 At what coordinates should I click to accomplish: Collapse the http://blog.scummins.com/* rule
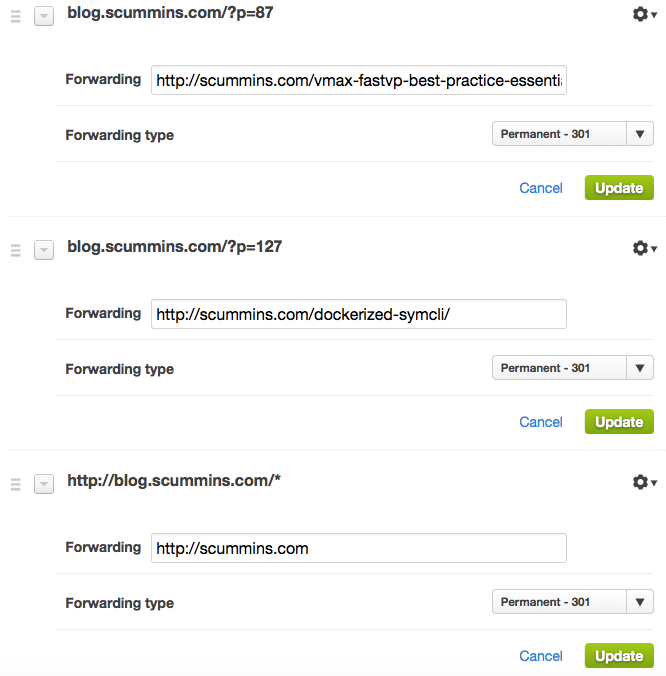pos(44,484)
